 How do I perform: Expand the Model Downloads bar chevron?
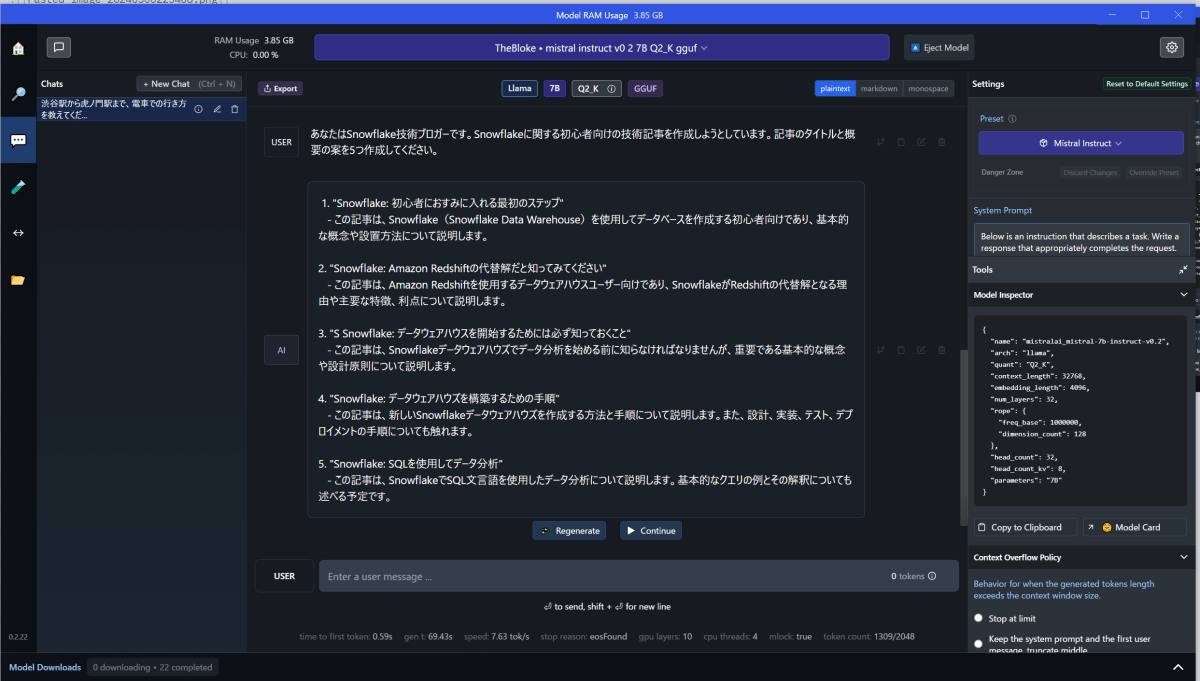1178,667
